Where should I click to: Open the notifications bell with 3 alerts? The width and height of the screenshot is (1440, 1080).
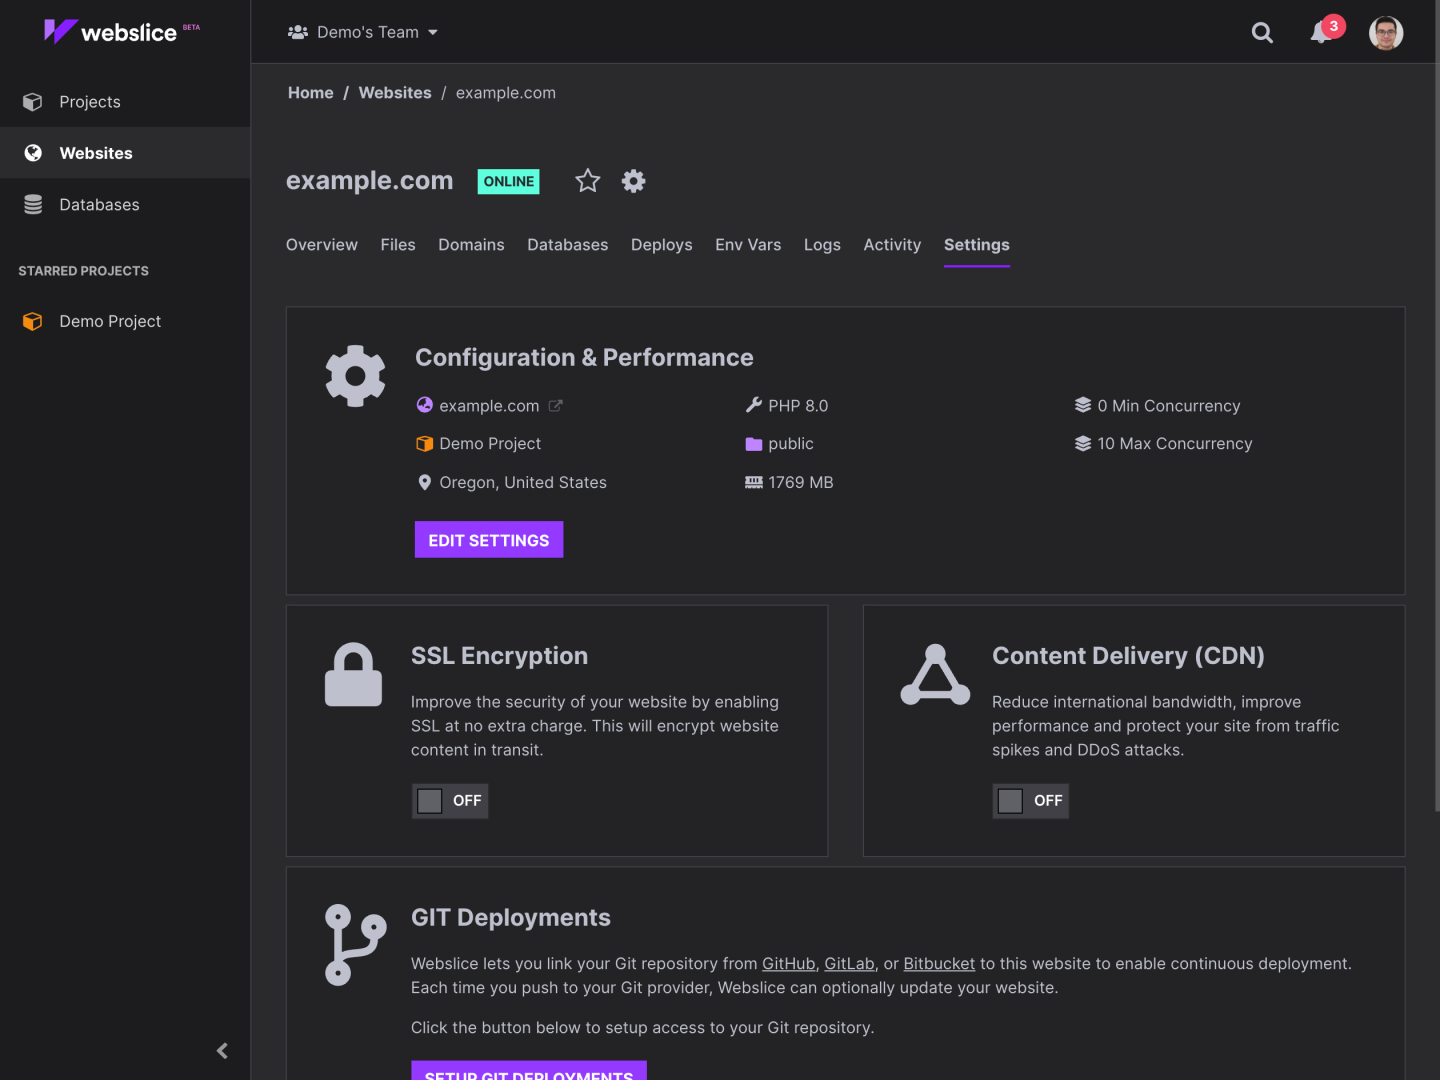(1318, 32)
